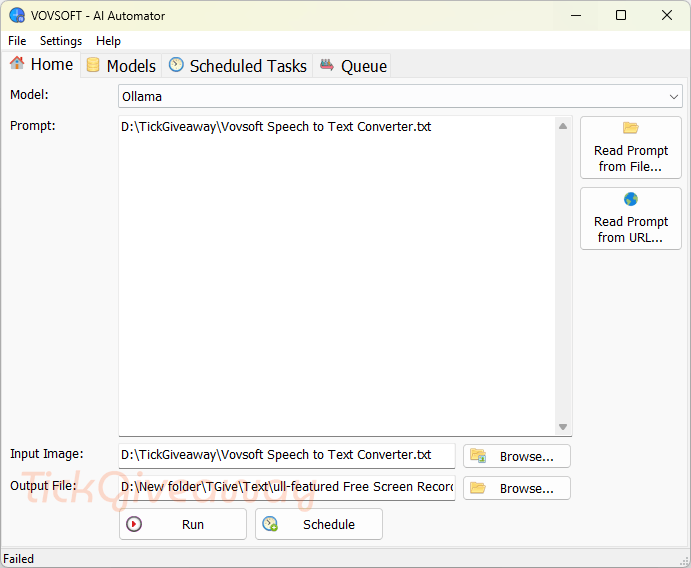The height and width of the screenshot is (568, 691).
Task: Click the VOVSOFT app icon in title bar
Action: coord(17,15)
